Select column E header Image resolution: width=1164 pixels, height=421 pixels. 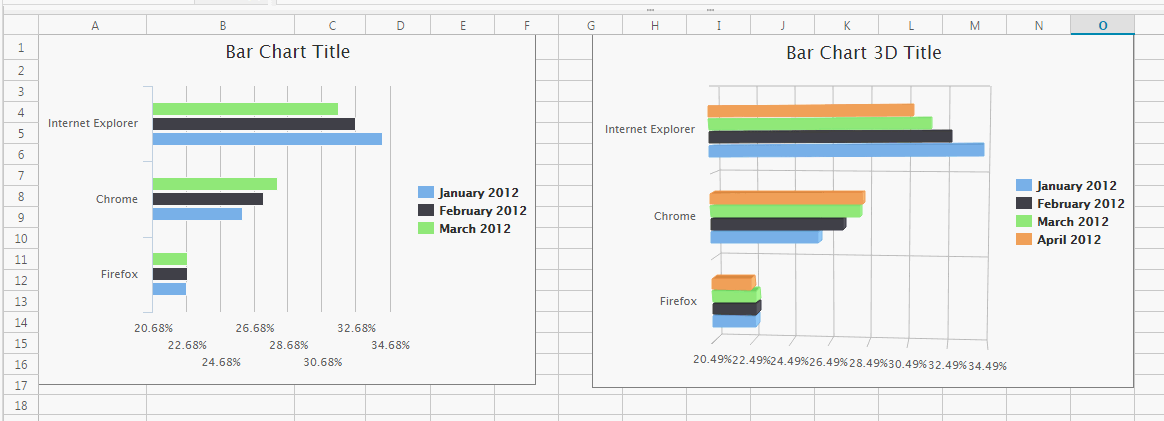[462, 25]
